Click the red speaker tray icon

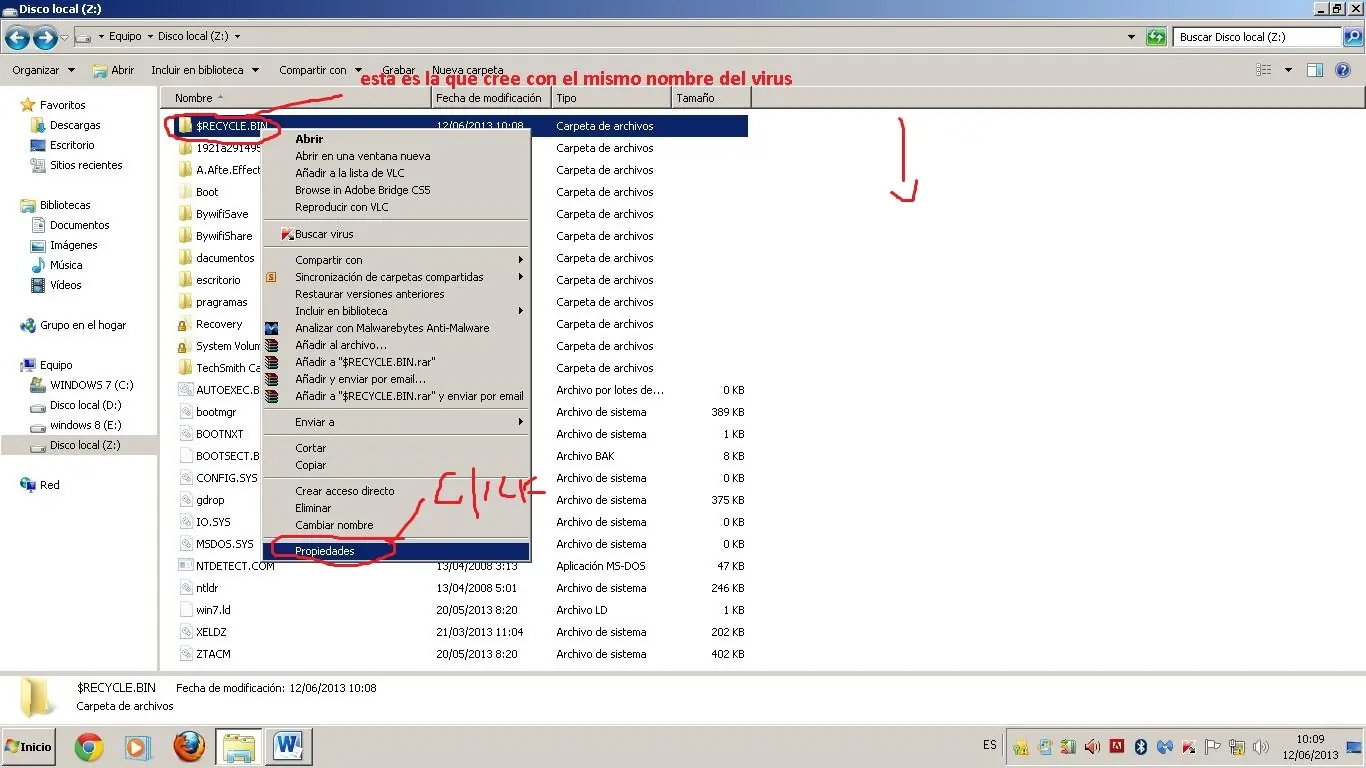pos(1092,747)
